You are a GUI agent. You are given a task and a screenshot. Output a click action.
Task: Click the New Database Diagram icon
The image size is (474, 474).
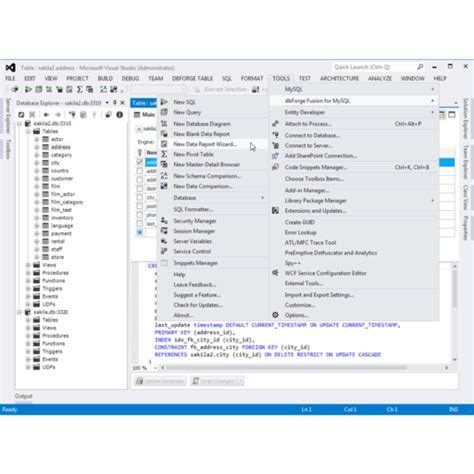[x=164, y=124]
